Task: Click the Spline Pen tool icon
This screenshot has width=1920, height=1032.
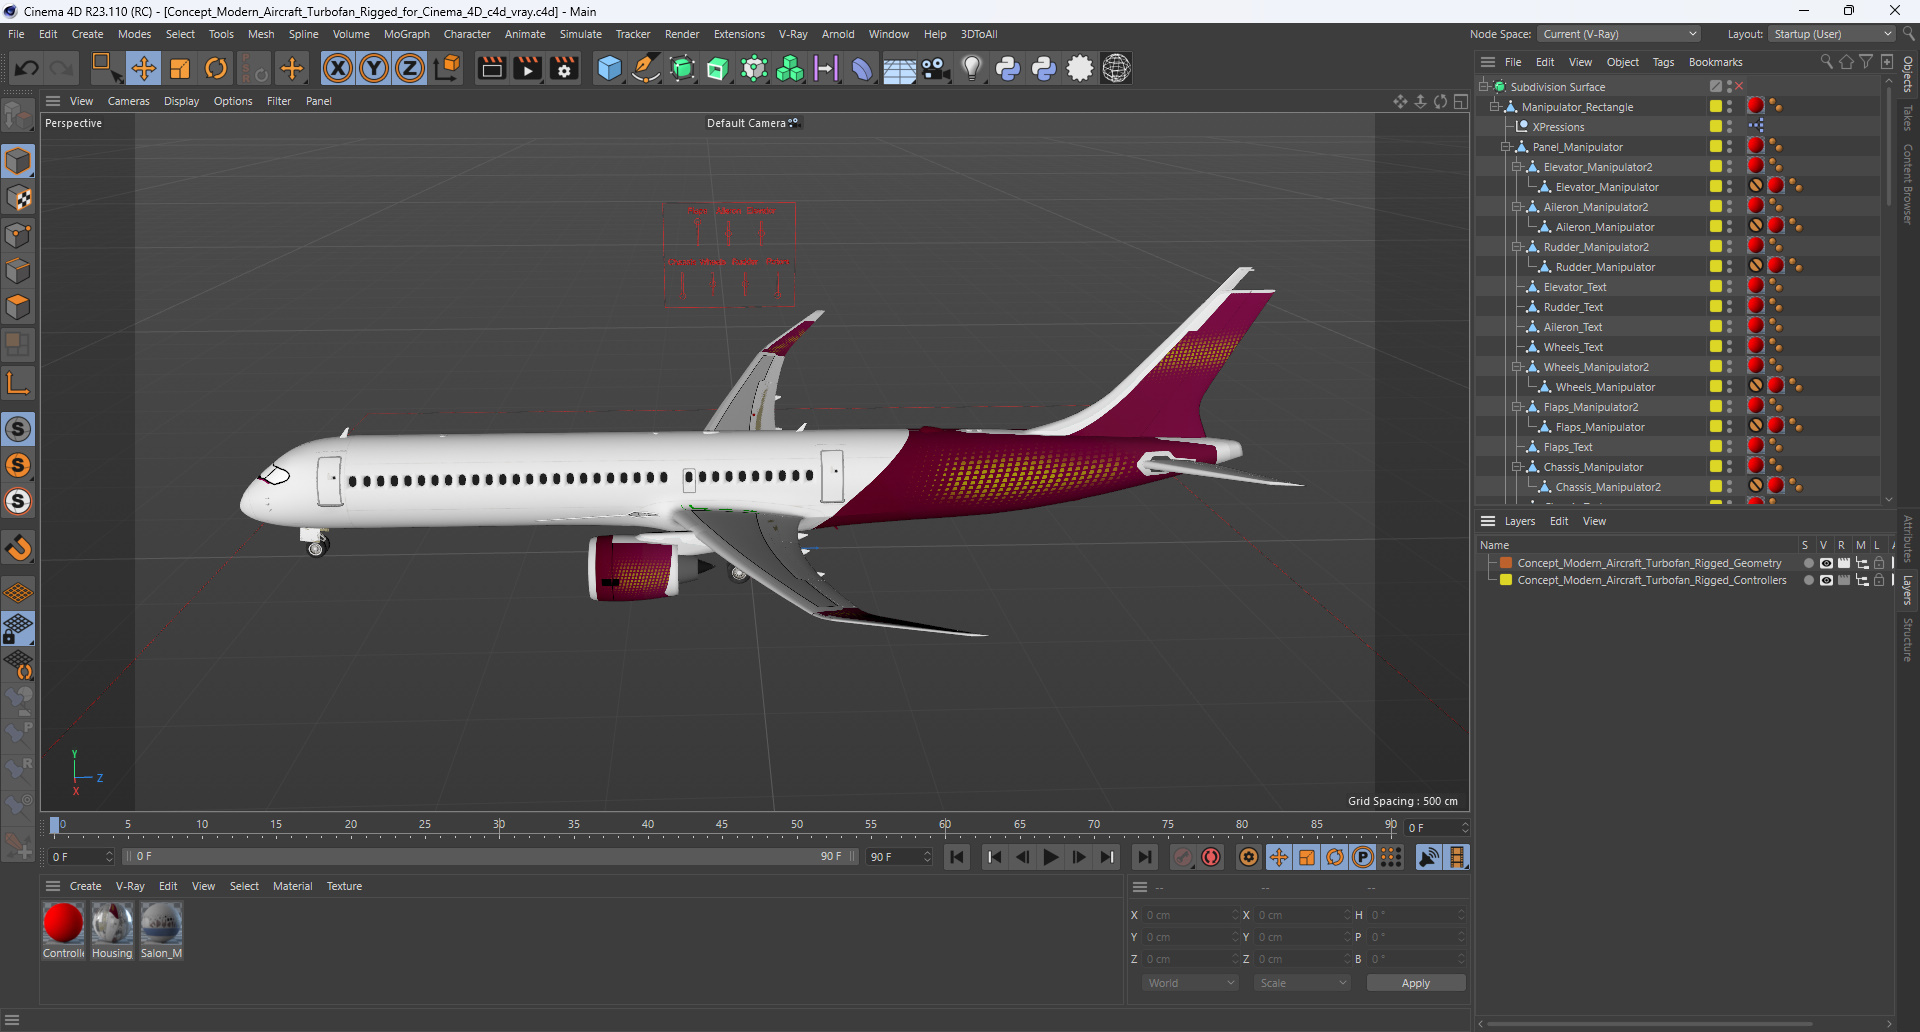Action: (646, 68)
